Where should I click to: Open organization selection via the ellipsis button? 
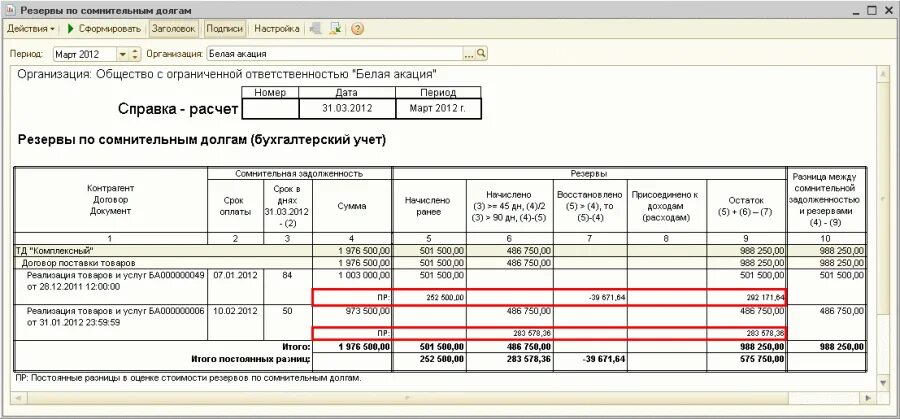click(470, 54)
